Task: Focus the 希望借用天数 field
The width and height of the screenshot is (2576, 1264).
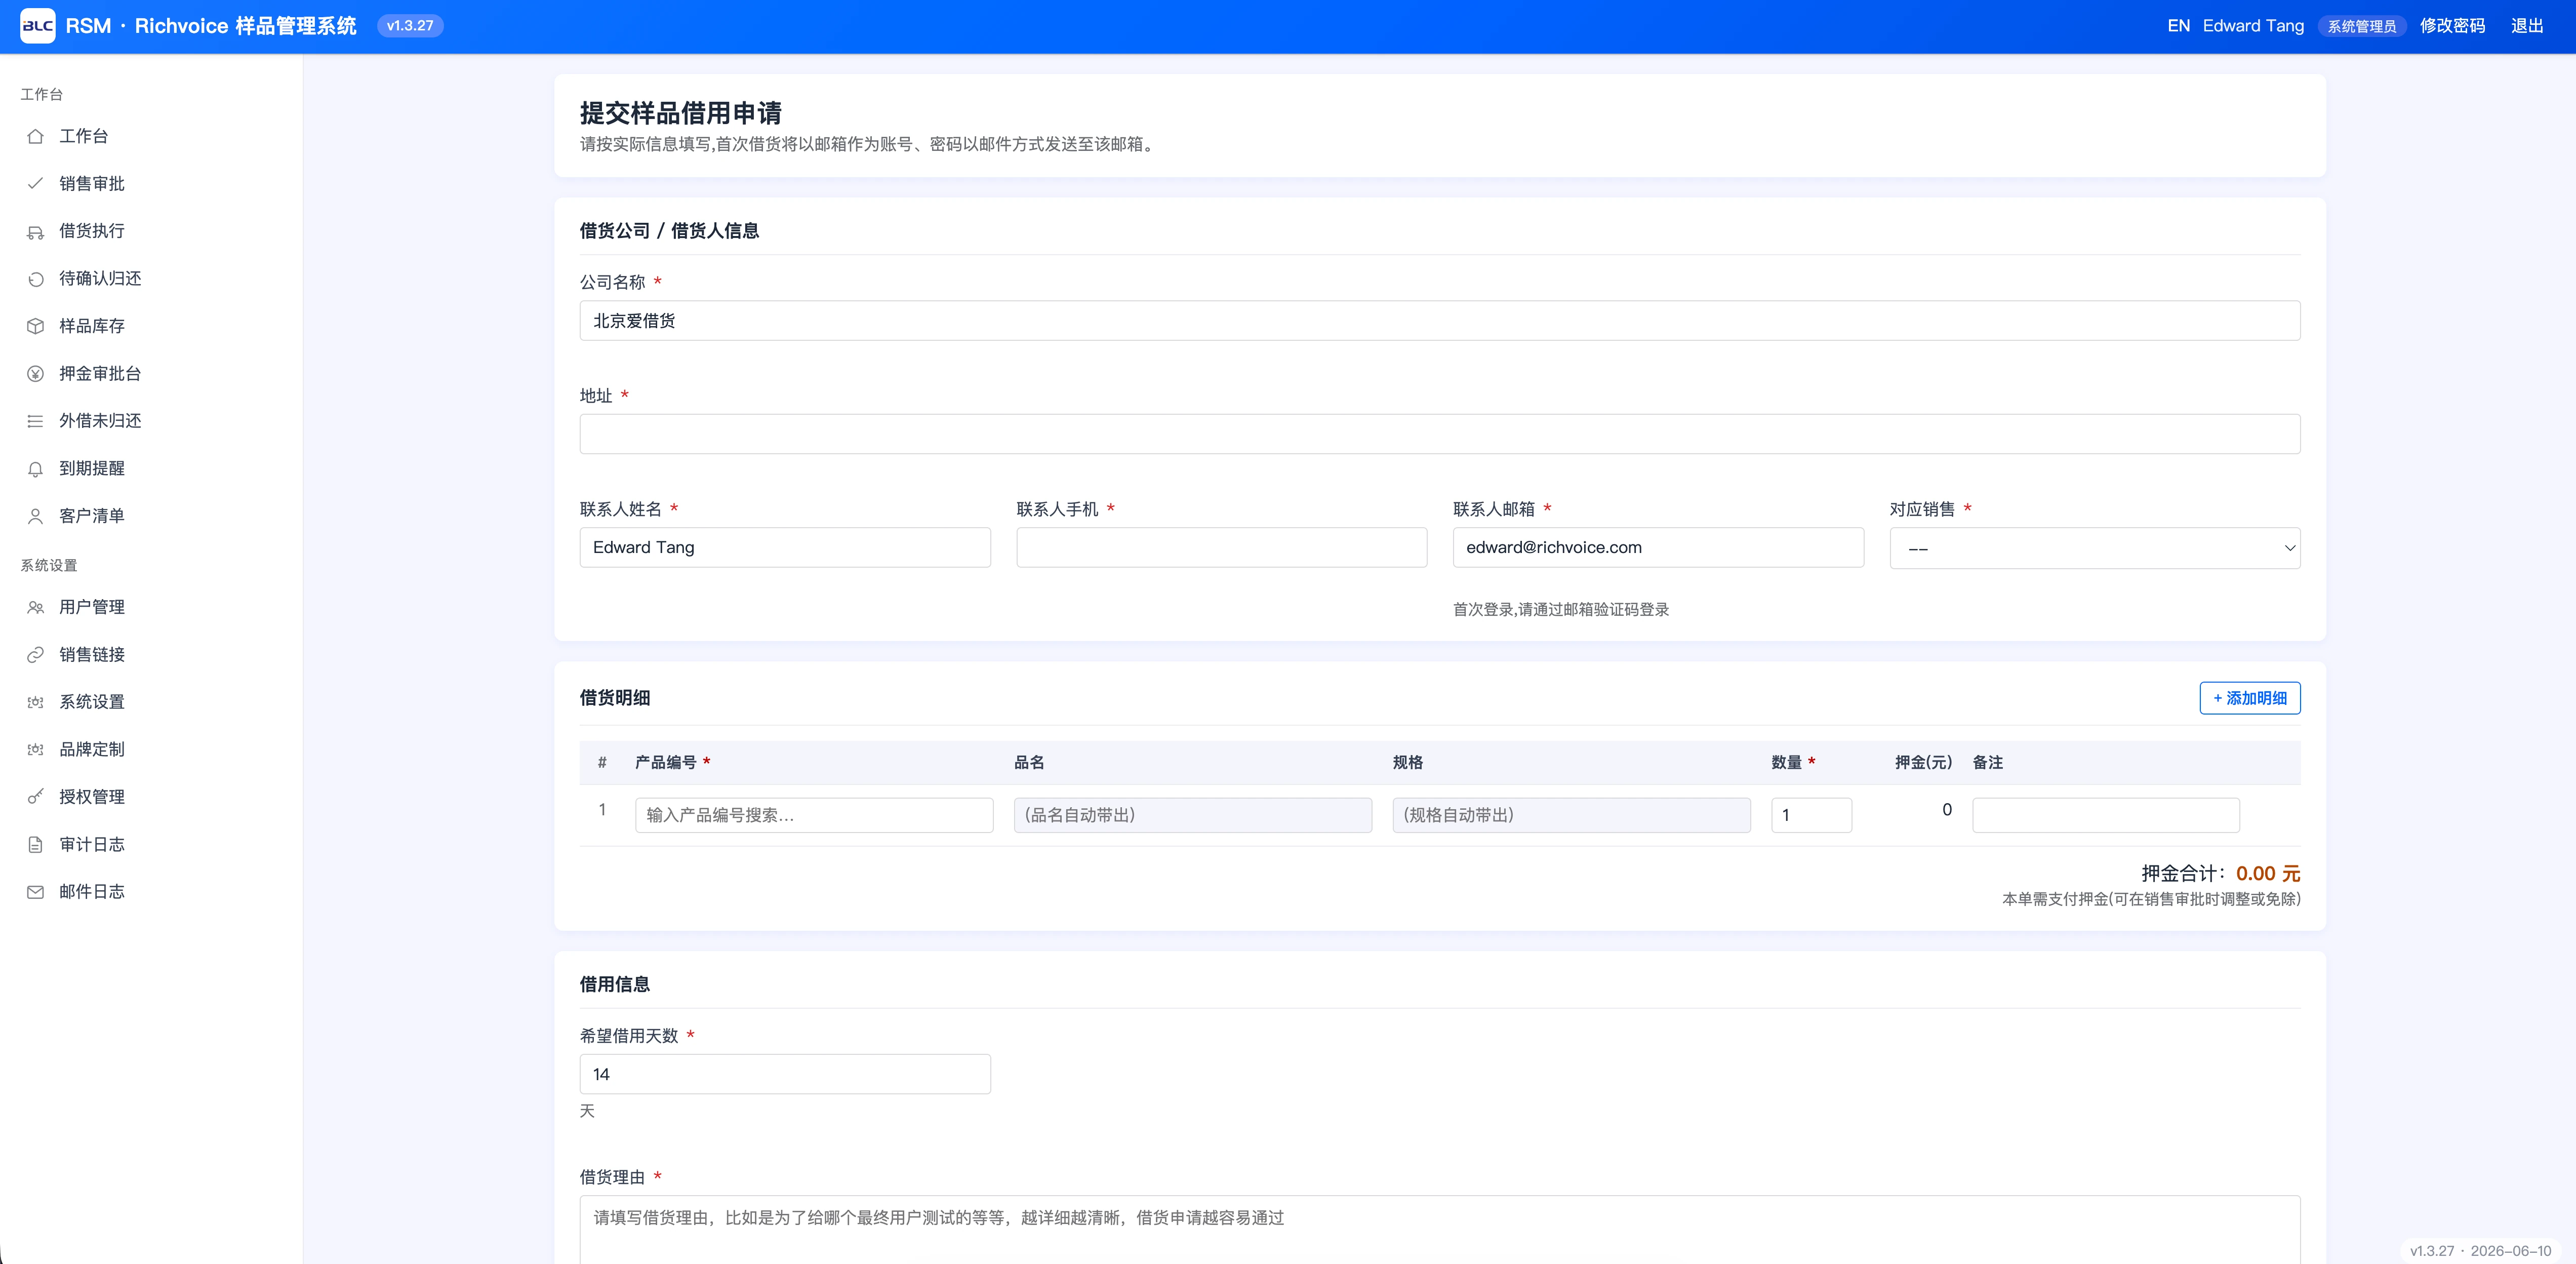Action: click(785, 1074)
